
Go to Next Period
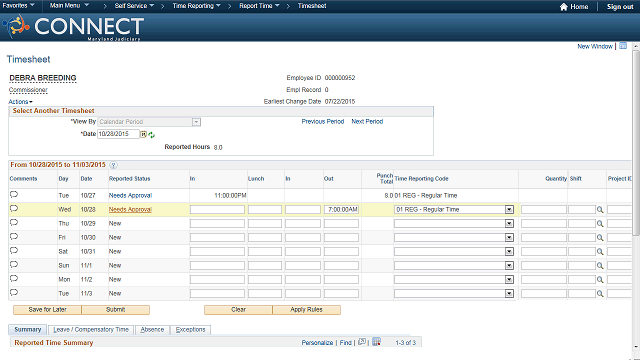367,122
